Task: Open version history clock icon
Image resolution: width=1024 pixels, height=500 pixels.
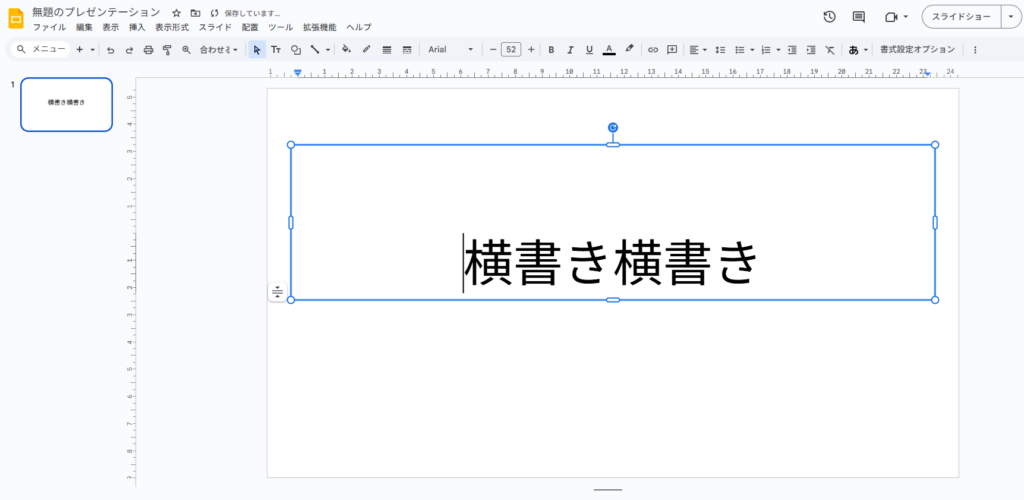Action: click(829, 17)
